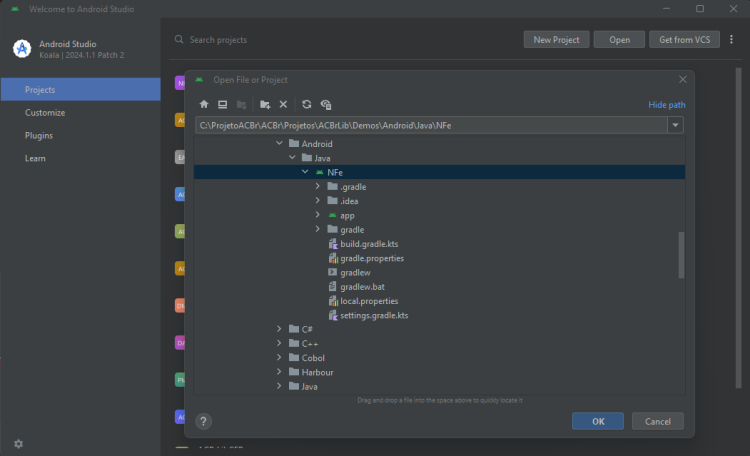
Task: Go to the Home directory icon
Action: [x=204, y=104]
